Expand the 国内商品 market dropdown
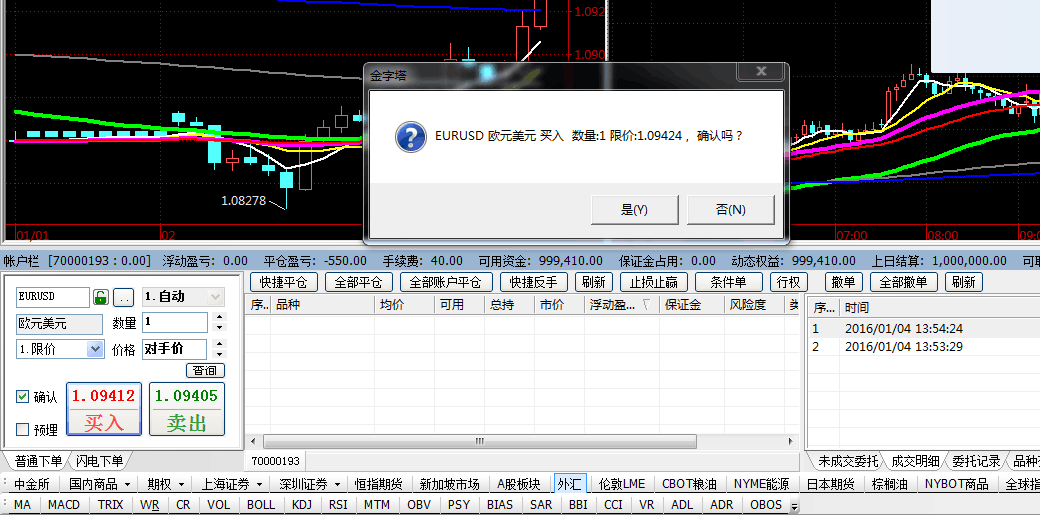The image size is (1040, 516). (127, 484)
